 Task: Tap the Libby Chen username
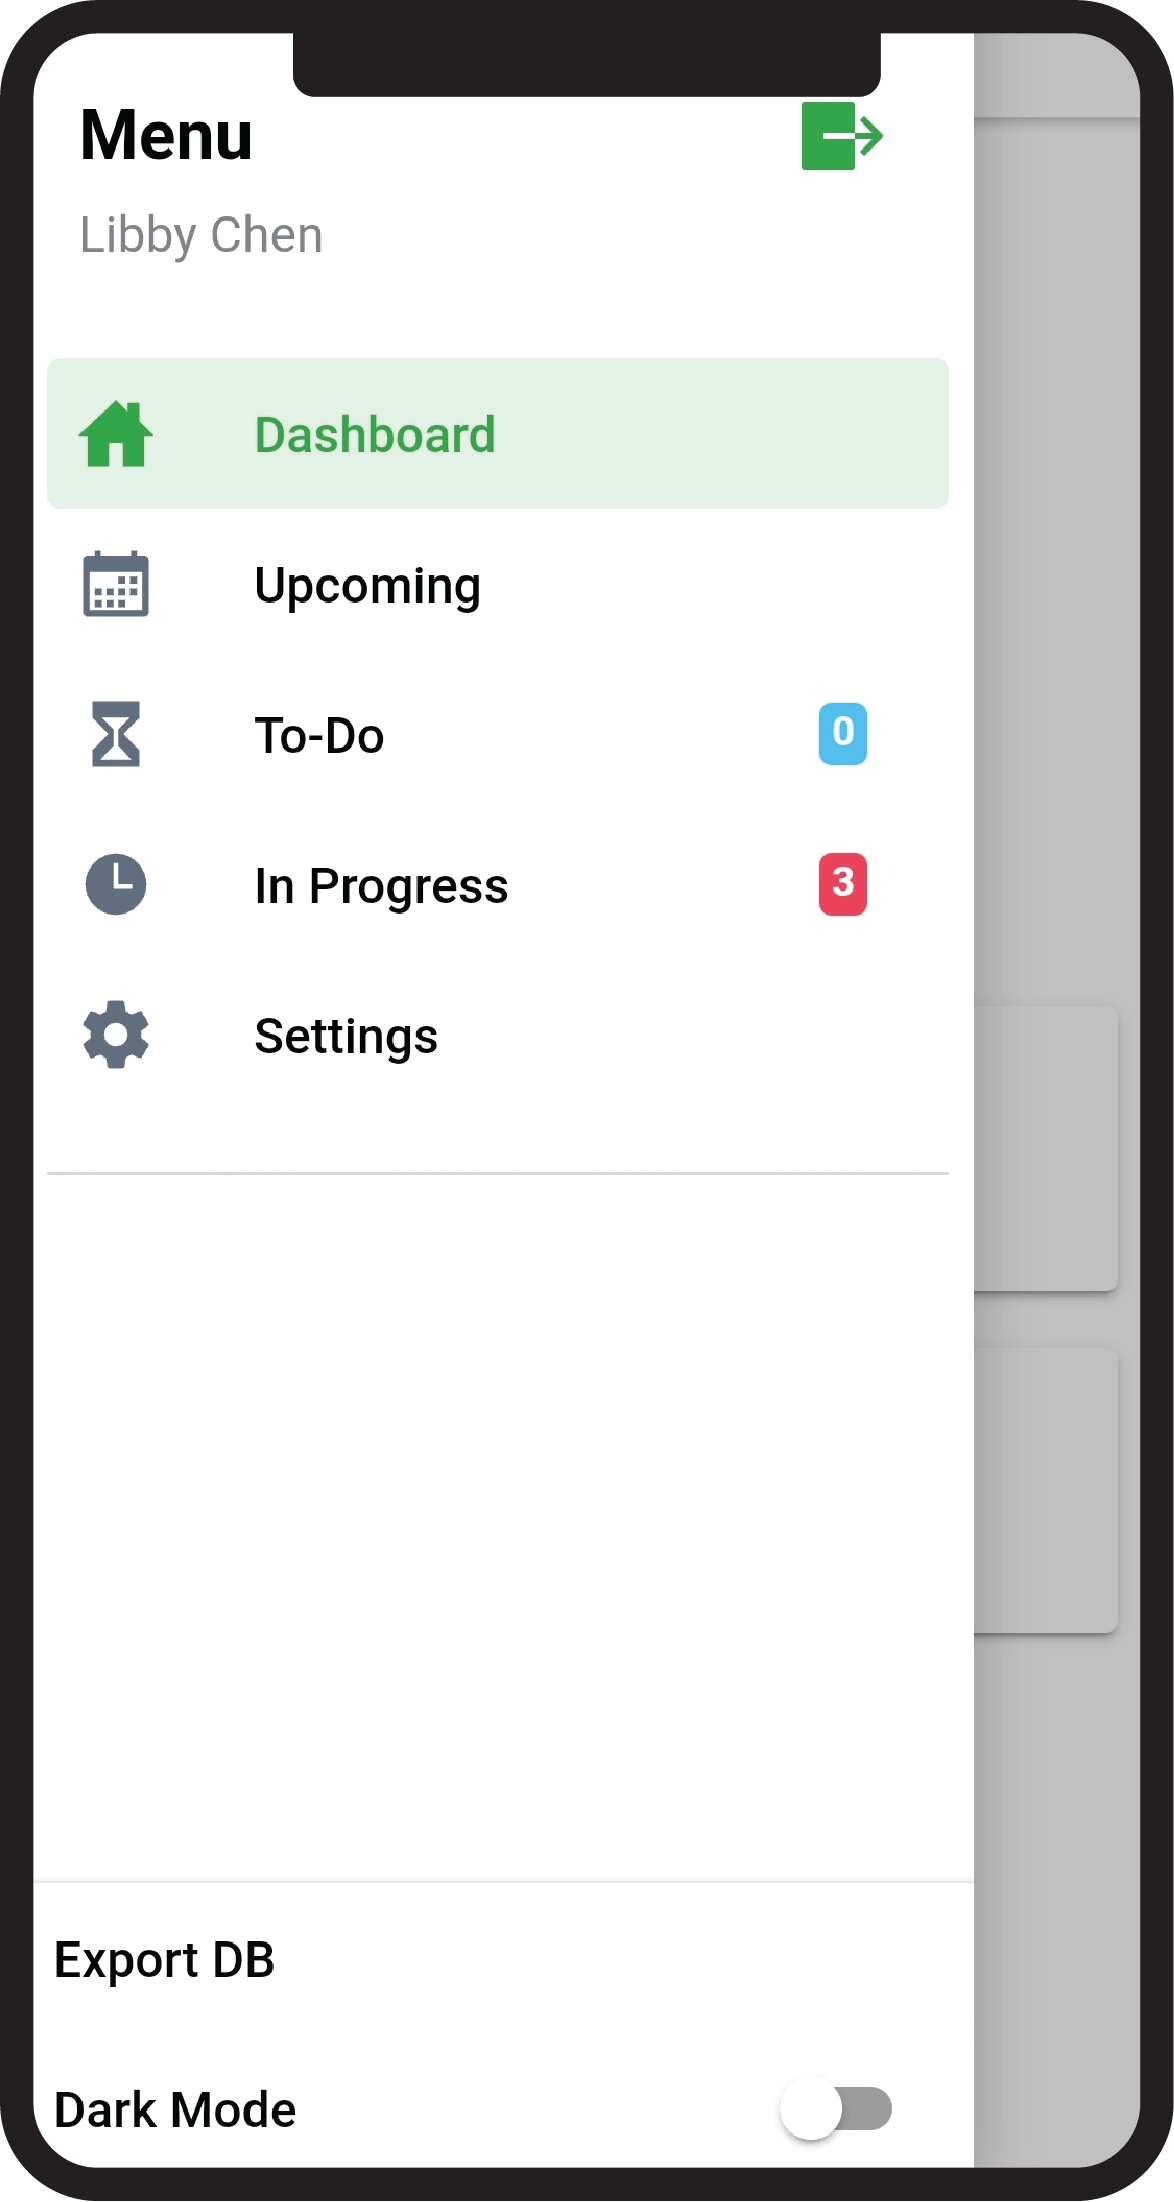pos(201,236)
